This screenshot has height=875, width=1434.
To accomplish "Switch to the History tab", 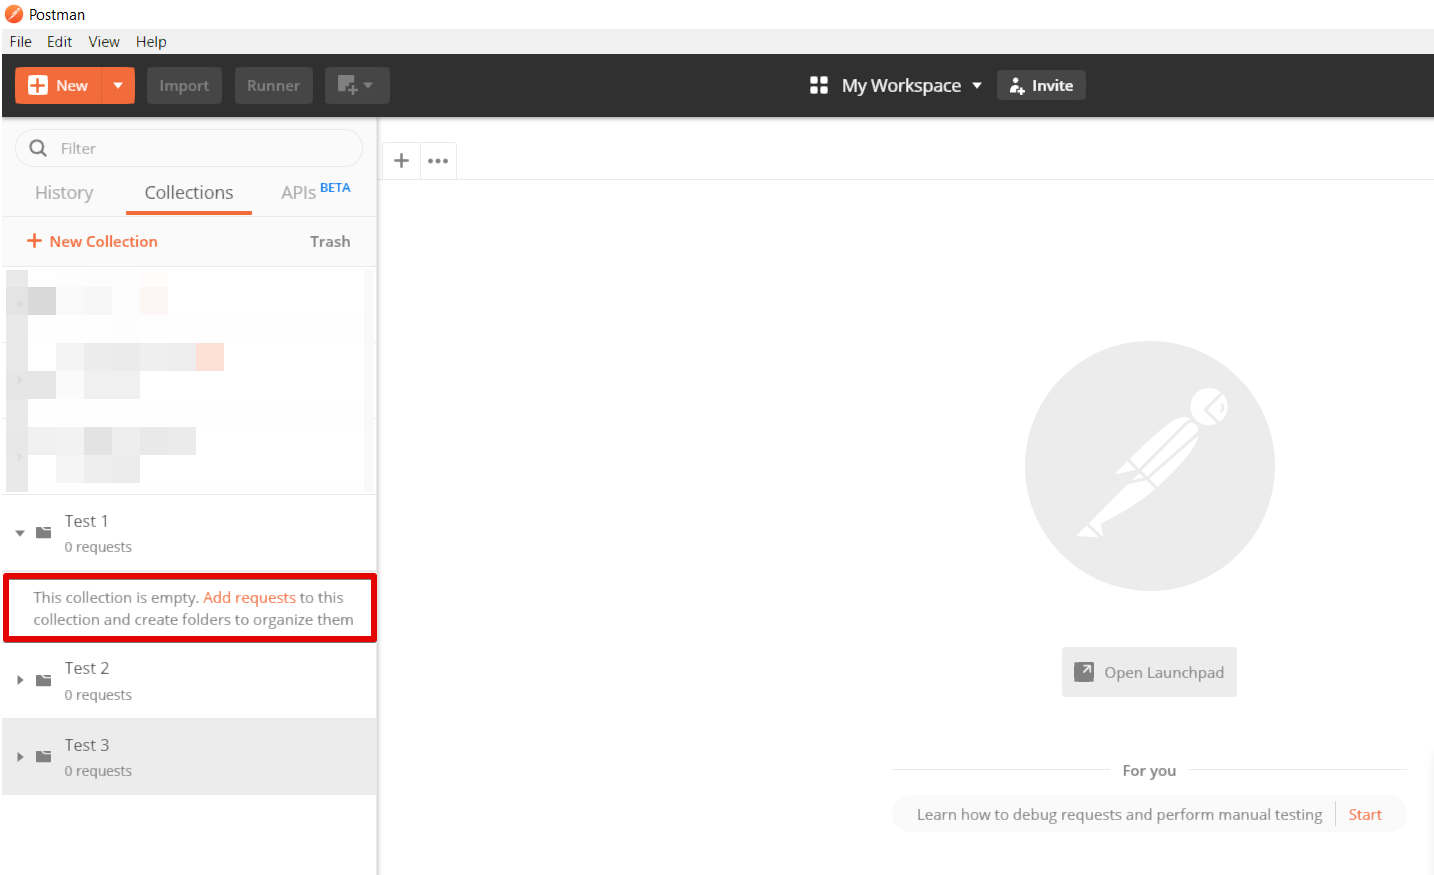I will click(64, 193).
